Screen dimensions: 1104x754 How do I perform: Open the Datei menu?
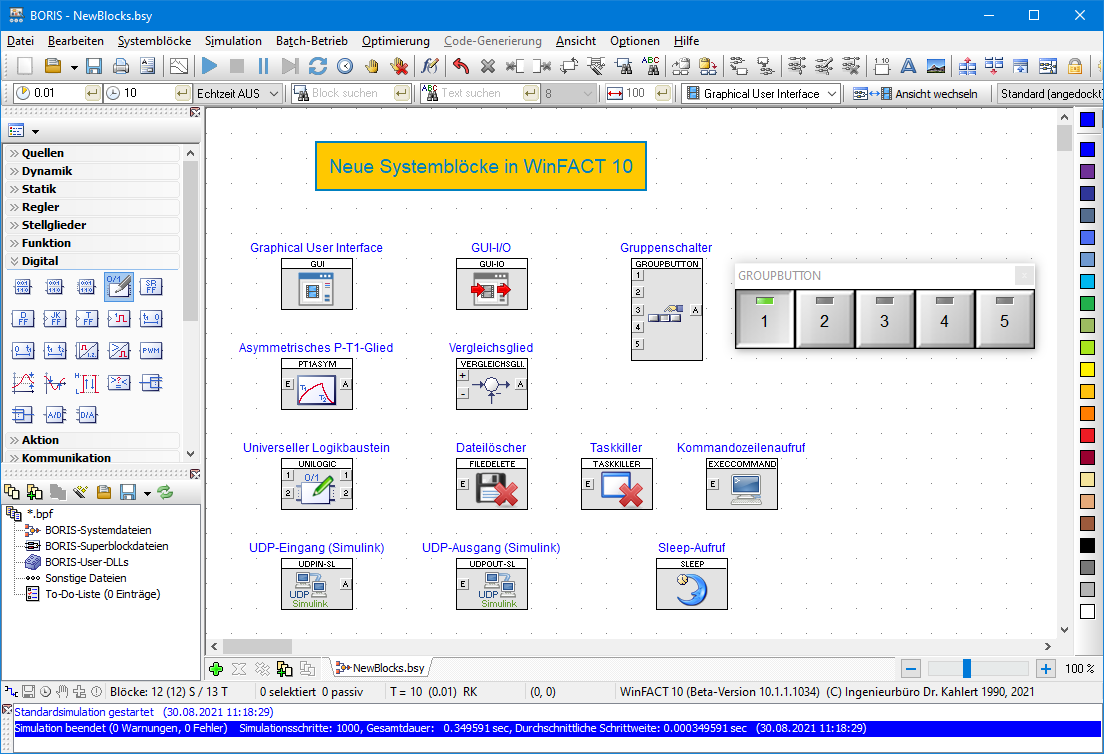tap(20, 41)
